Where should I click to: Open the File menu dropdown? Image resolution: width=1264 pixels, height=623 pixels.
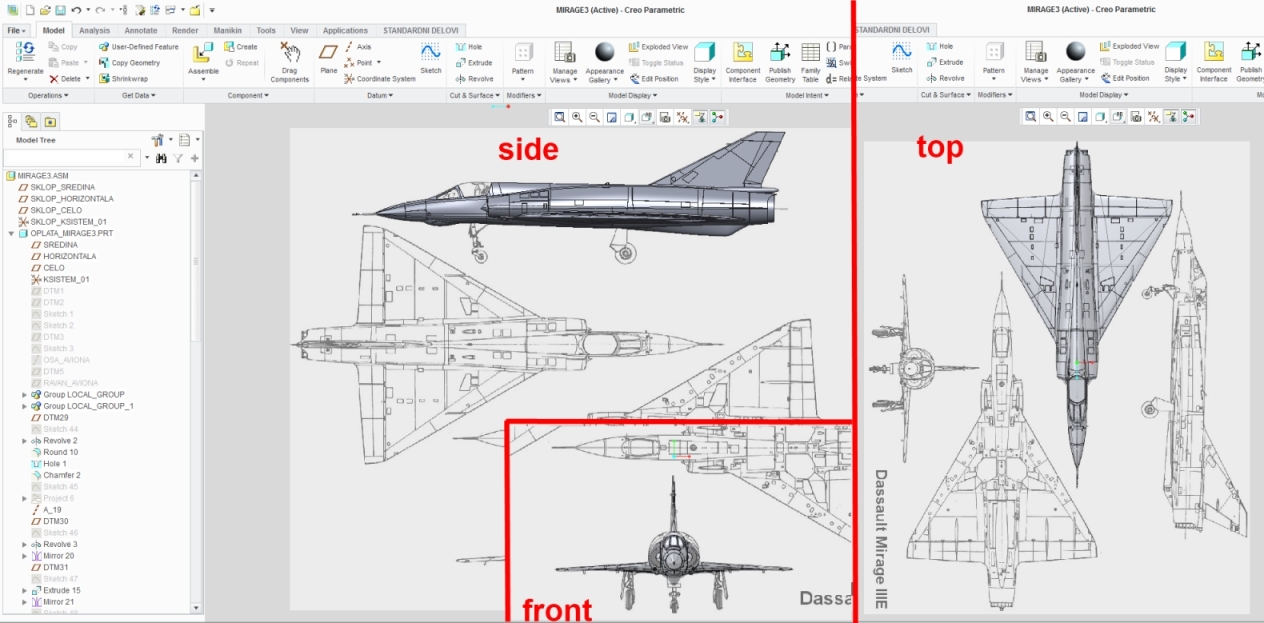pyautogui.click(x=17, y=30)
